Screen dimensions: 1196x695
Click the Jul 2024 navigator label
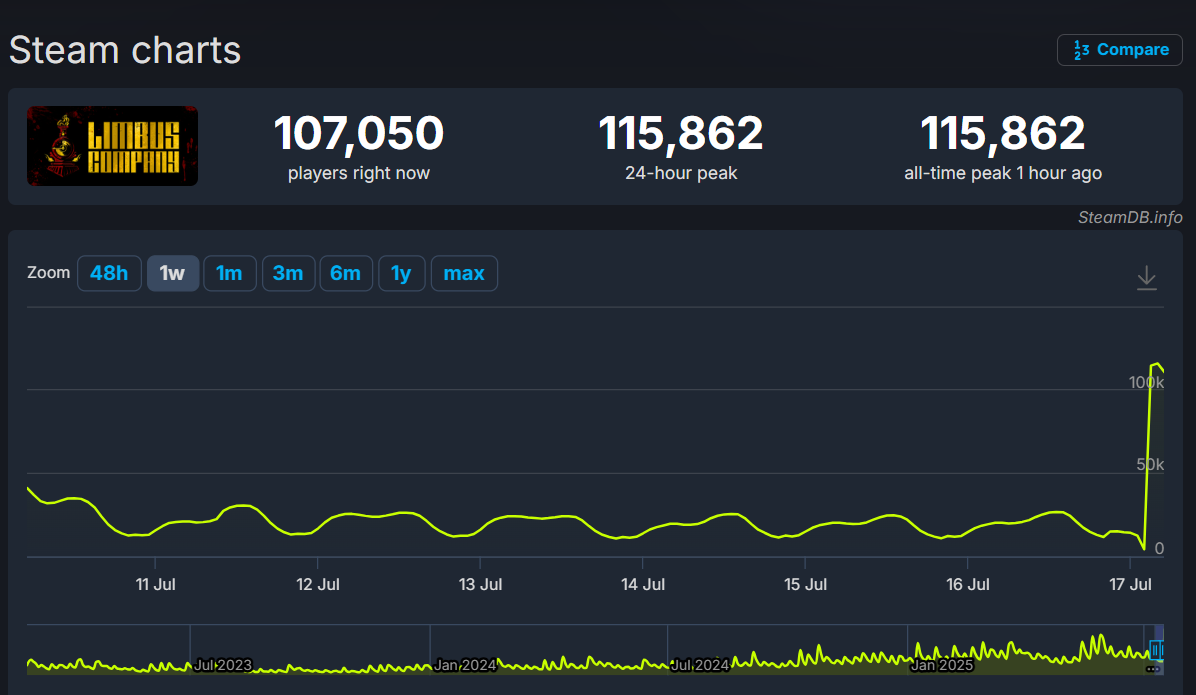point(700,665)
